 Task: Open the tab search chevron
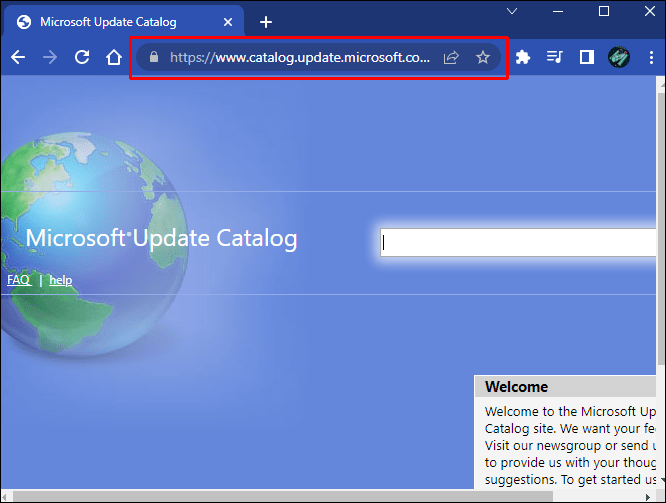(512, 11)
